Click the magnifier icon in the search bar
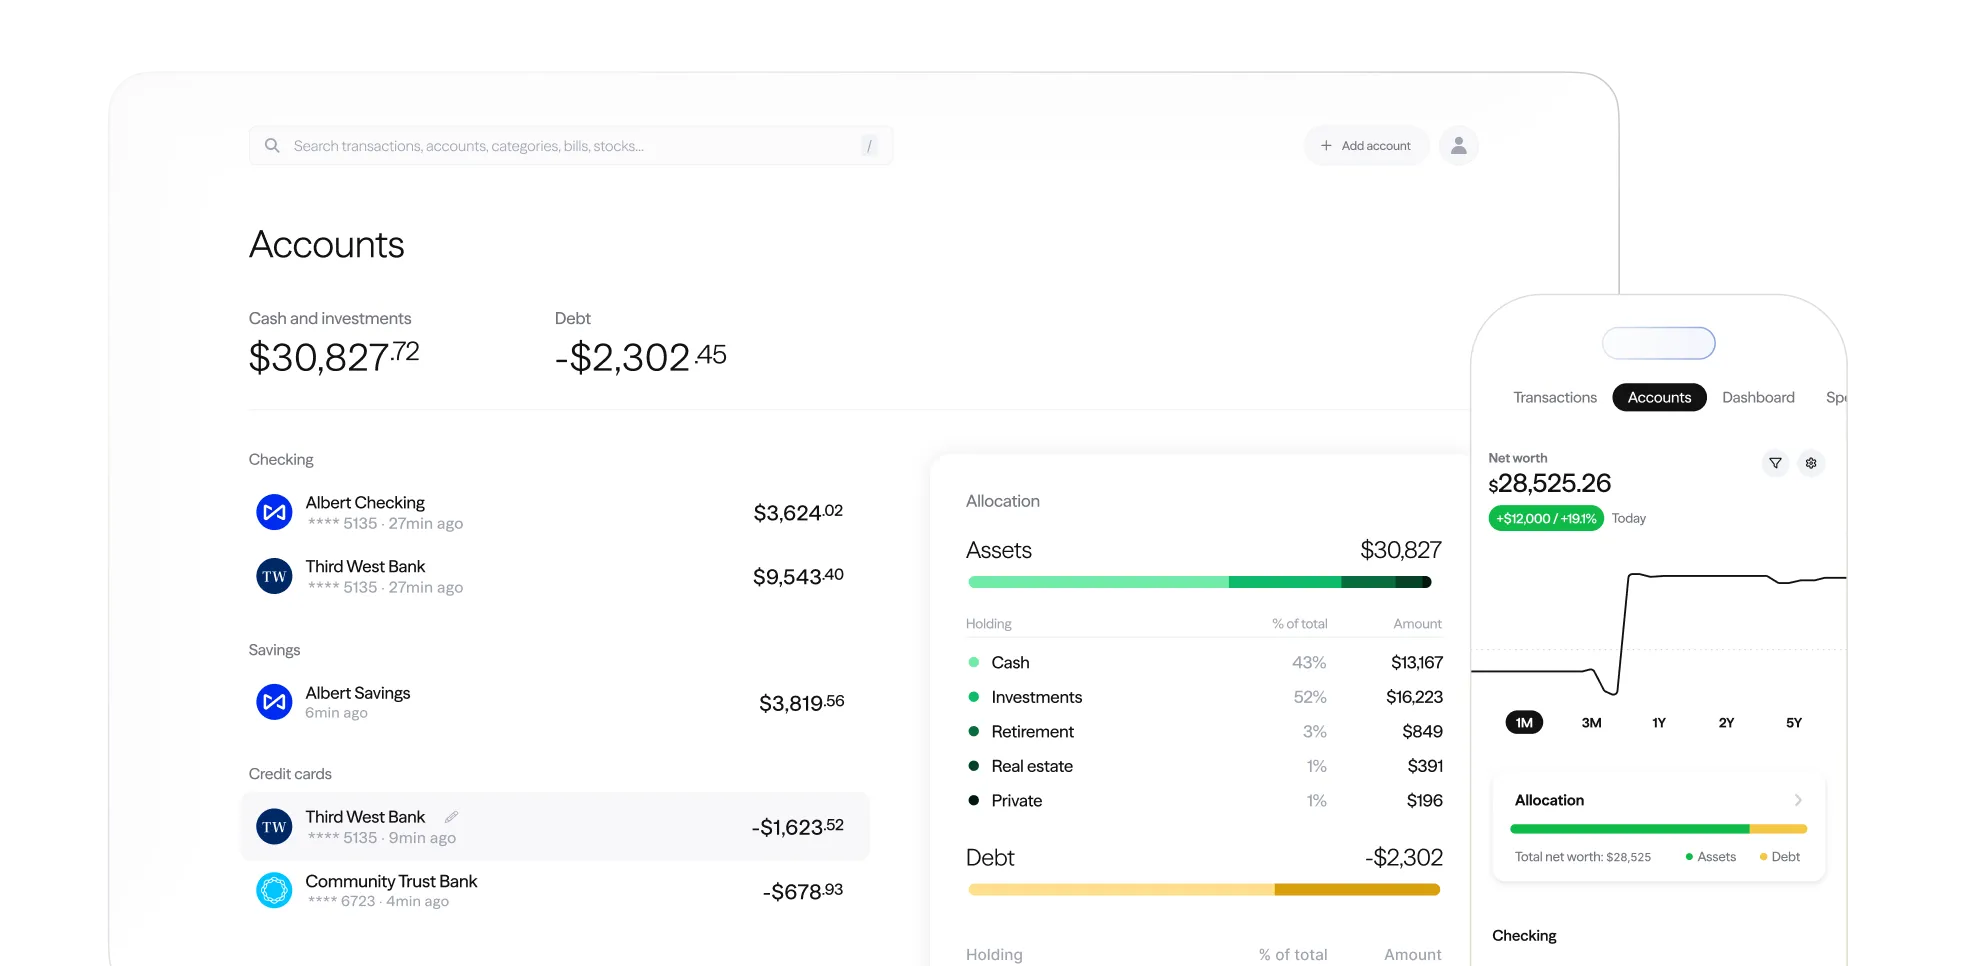This screenshot has height=966, width=1962. [x=272, y=146]
